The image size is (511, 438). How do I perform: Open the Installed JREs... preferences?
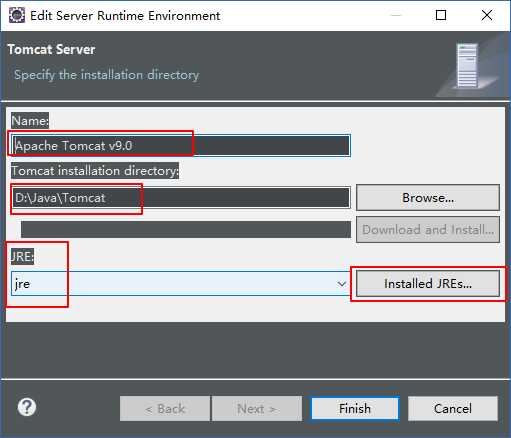428,284
